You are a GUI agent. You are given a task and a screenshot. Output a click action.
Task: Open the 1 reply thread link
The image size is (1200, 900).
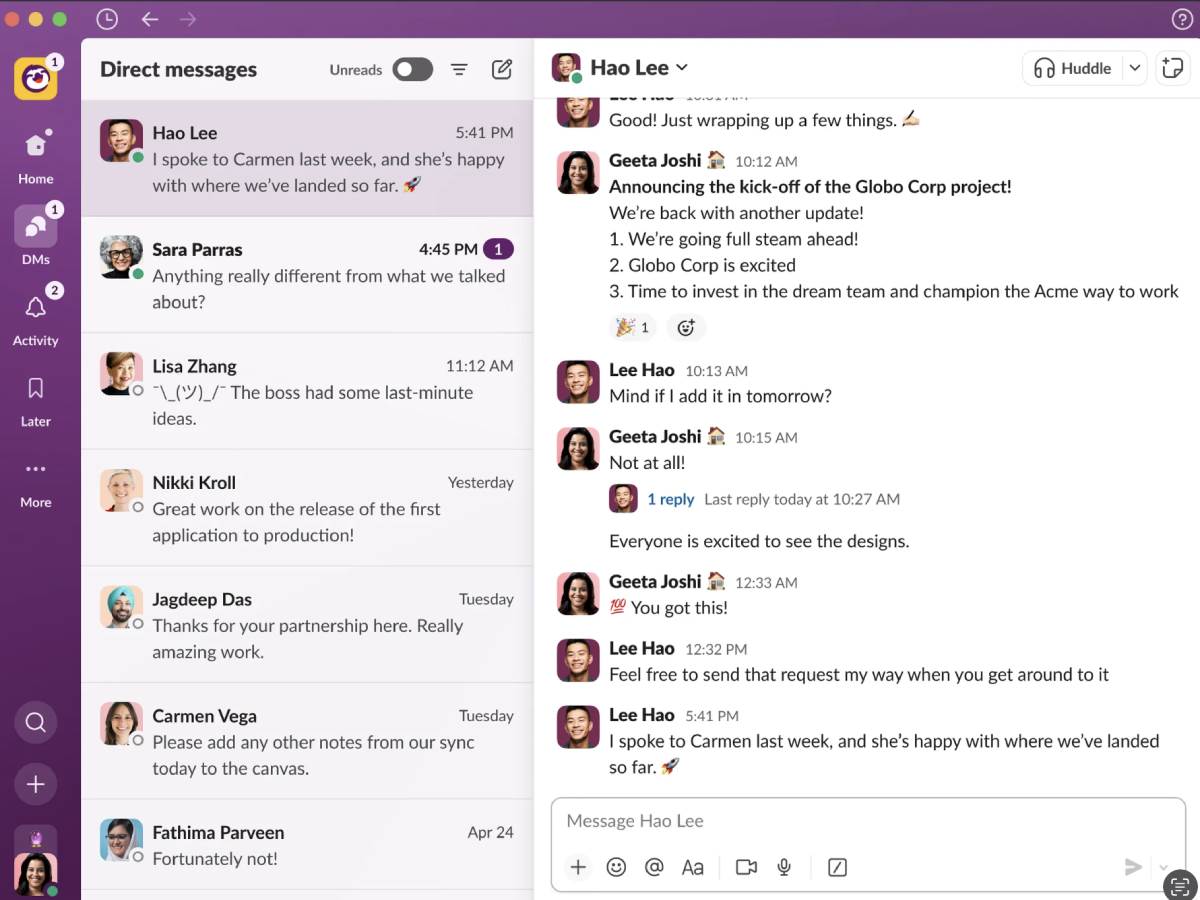670,499
